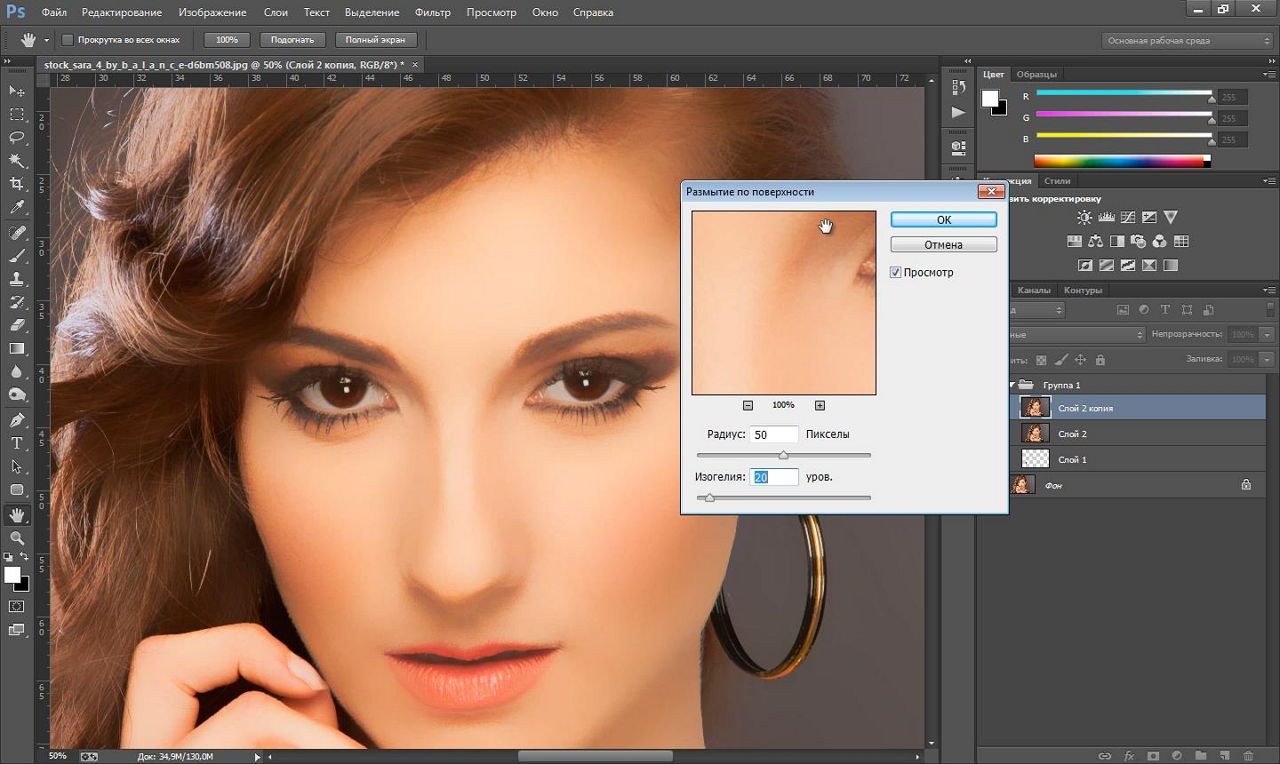Toggle the Просмотр preview checkbox
The width and height of the screenshot is (1280, 764).
pos(896,272)
